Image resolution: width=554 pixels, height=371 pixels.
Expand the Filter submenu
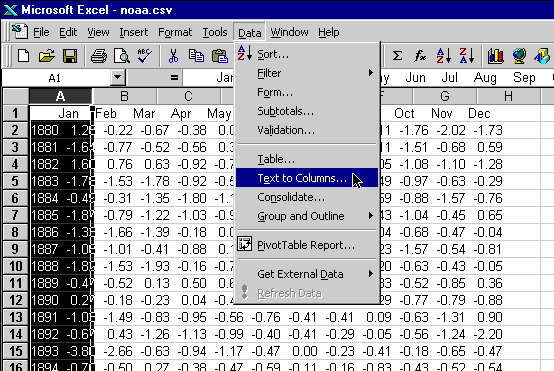click(307, 73)
